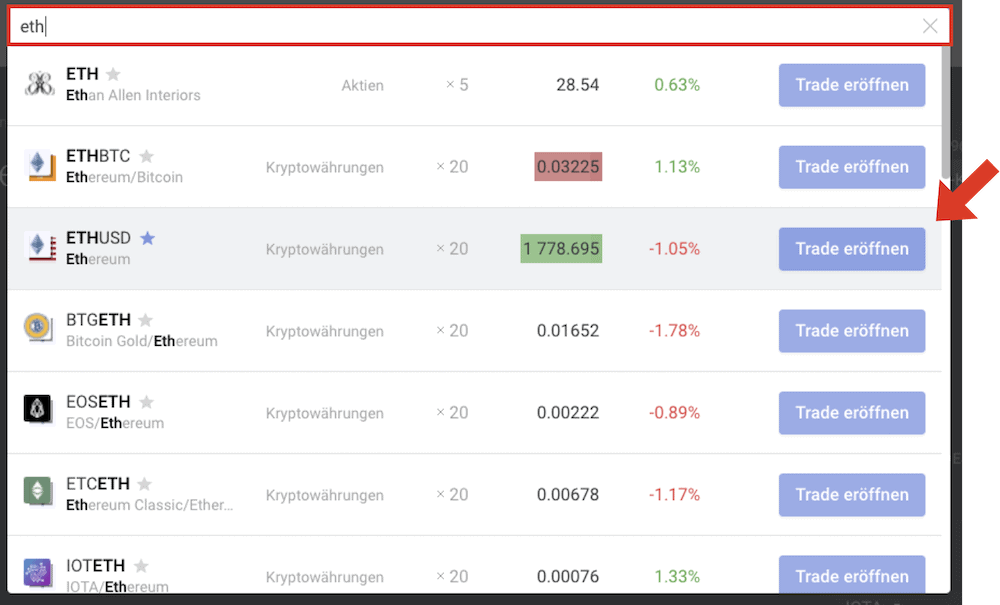This screenshot has height=605, width=1000.
Task: Click the price 0.01652
Action: coord(568,331)
